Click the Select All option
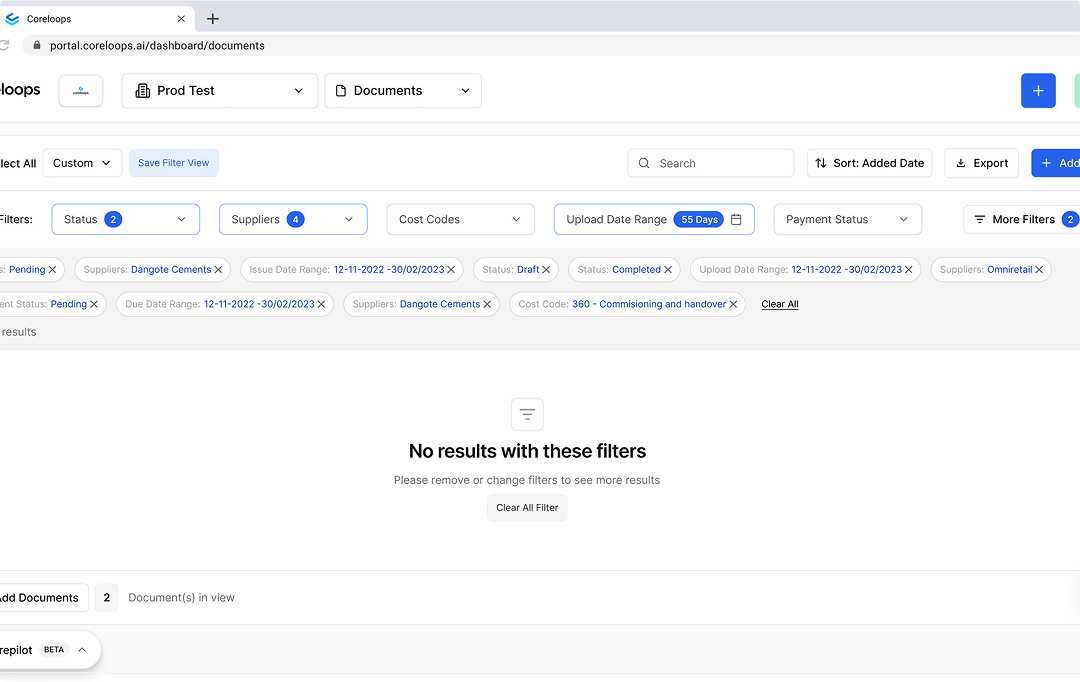 tap(18, 163)
